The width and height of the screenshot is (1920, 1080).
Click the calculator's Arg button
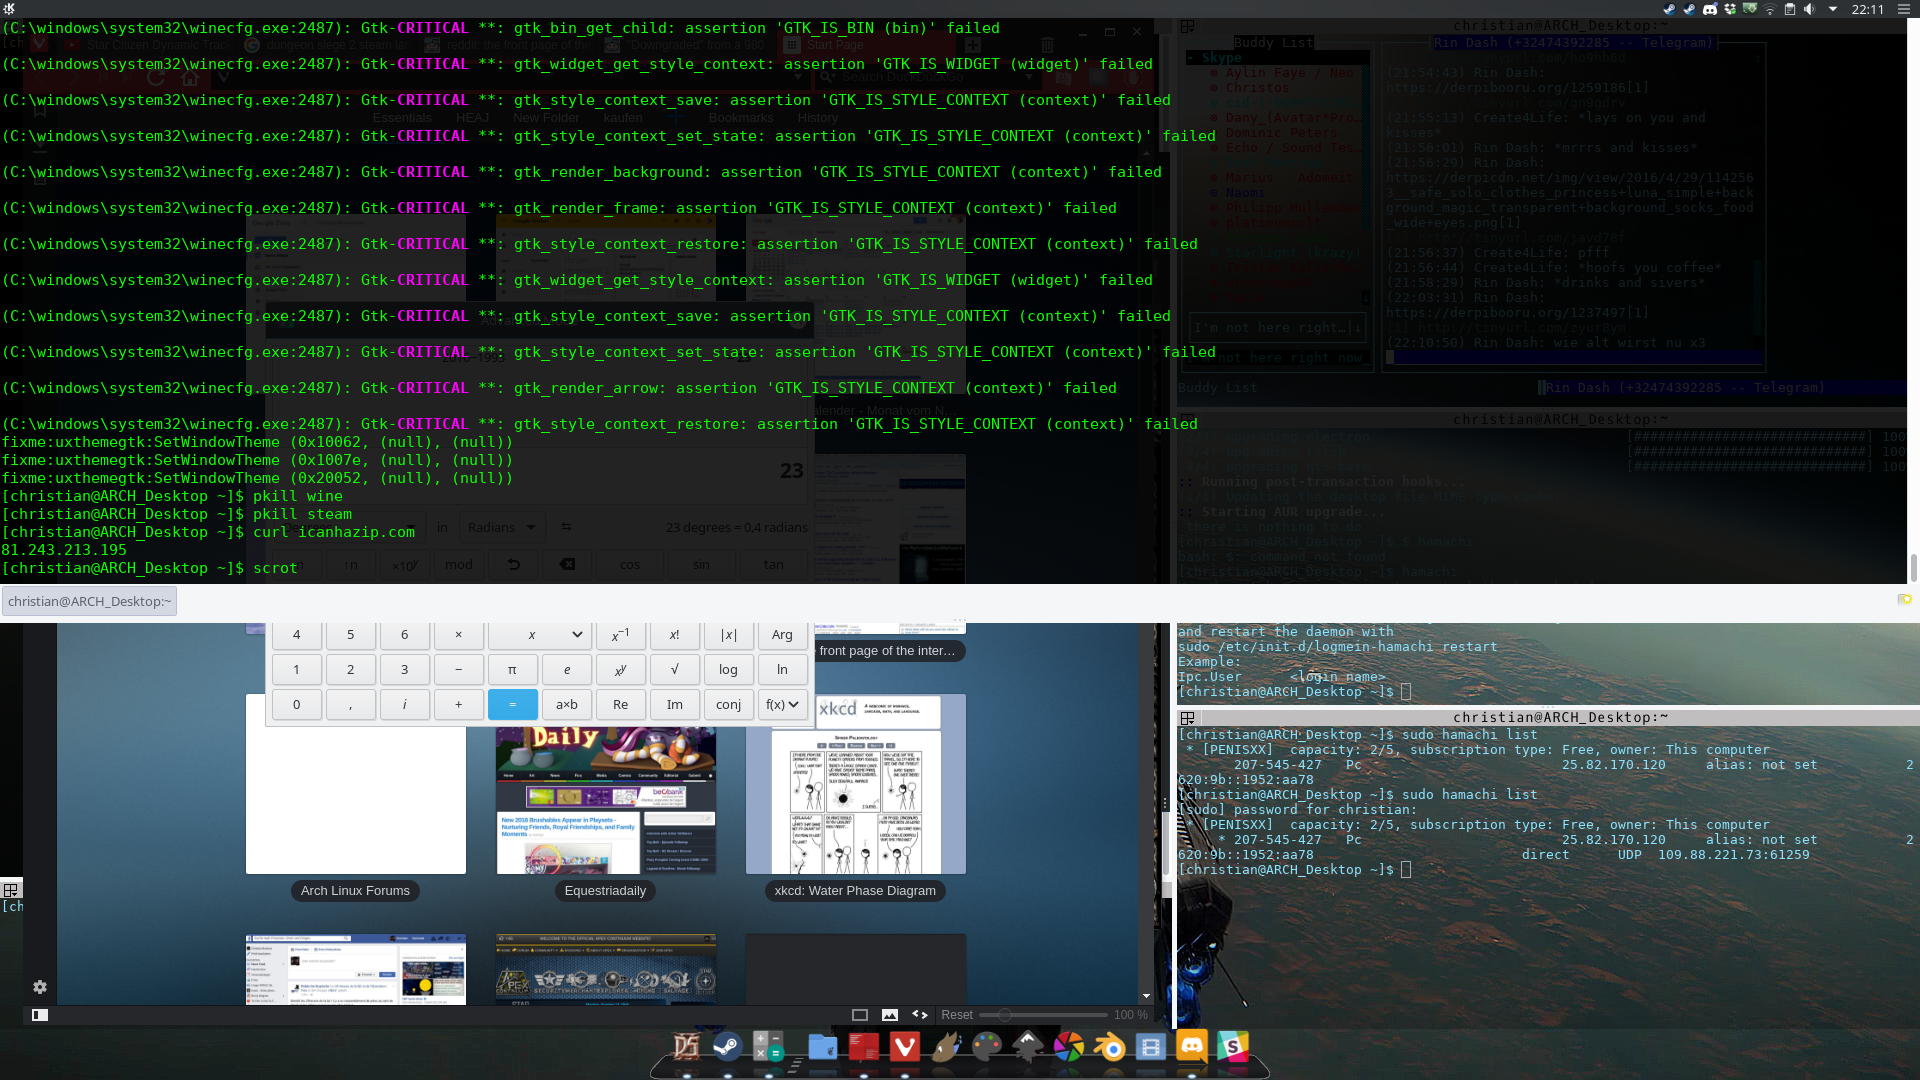click(782, 635)
